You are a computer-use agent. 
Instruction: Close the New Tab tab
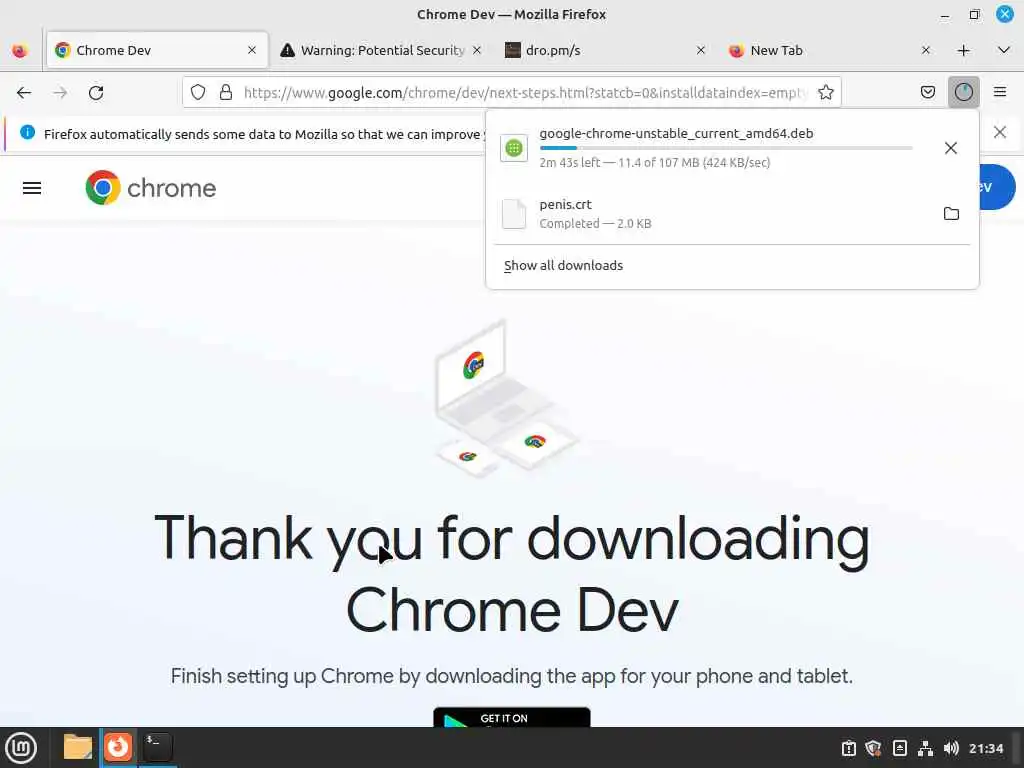[925, 50]
